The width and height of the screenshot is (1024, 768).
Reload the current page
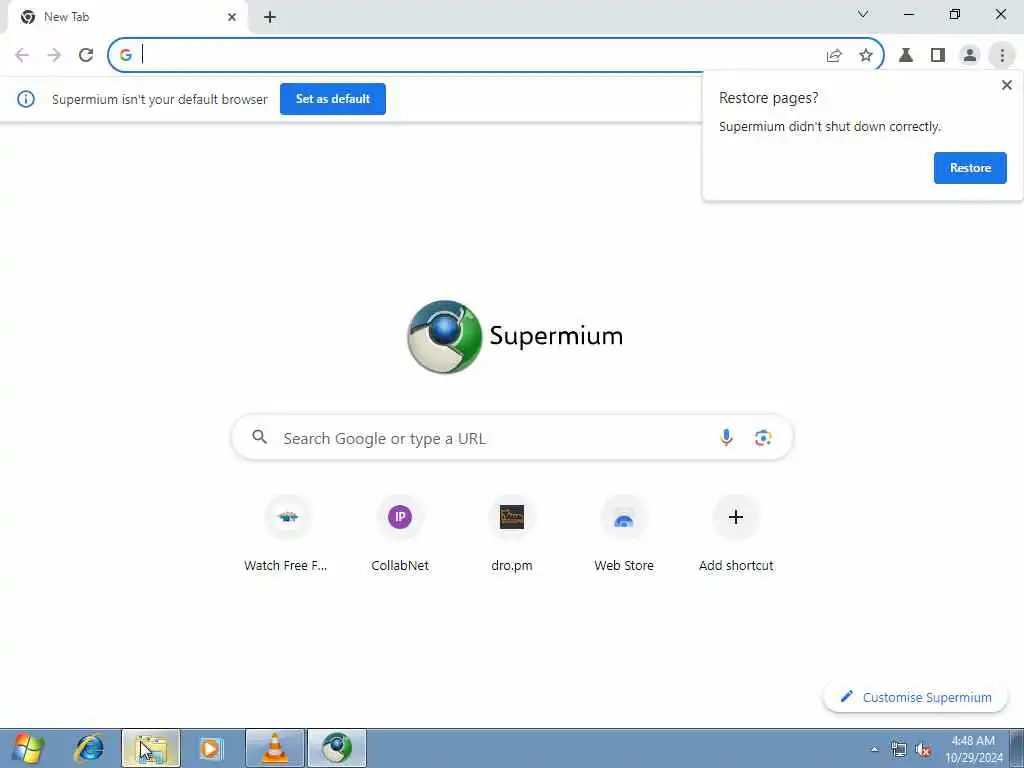coord(86,55)
